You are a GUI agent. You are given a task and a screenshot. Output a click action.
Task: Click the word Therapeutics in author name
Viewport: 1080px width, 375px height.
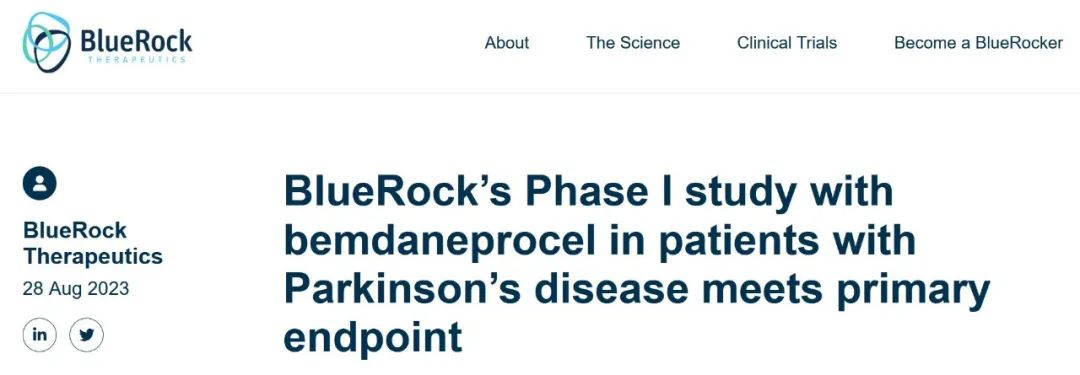[92, 256]
